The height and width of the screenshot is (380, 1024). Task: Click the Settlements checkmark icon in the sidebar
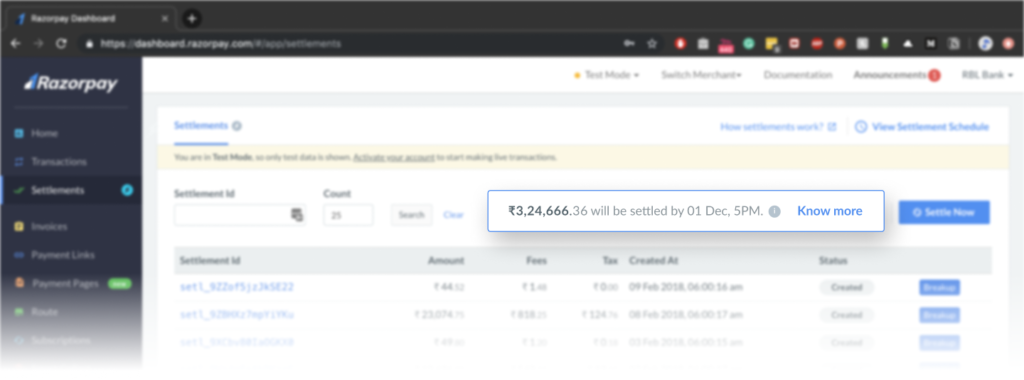pyautogui.click(x=19, y=191)
